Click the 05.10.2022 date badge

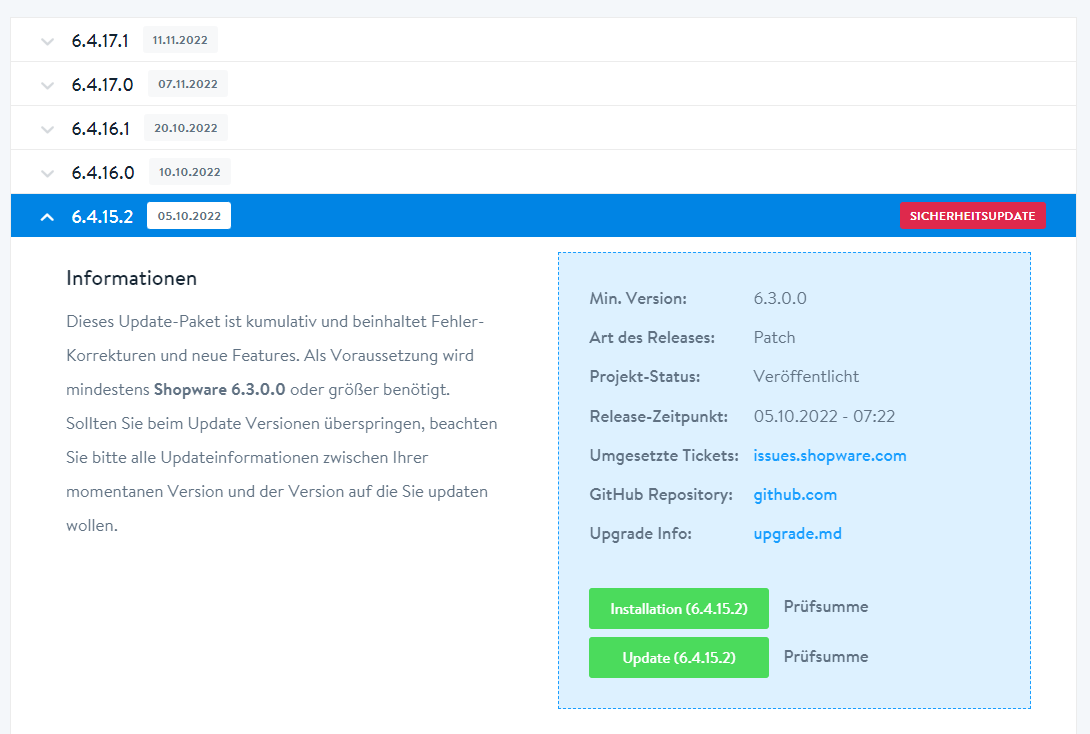tap(188, 216)
